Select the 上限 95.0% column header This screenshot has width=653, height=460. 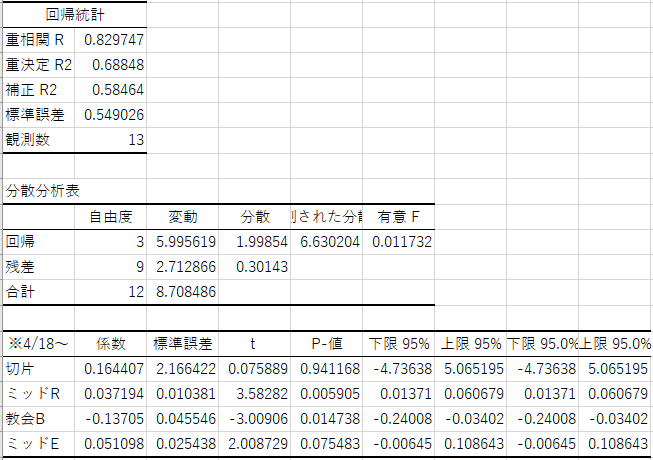615,344
